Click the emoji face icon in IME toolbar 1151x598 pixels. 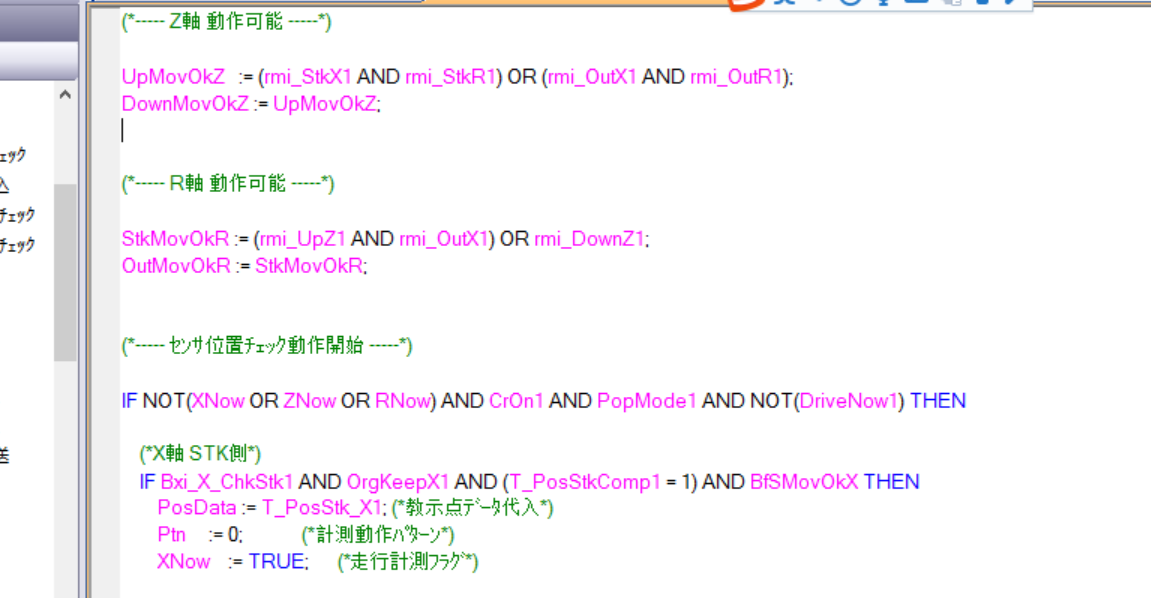pos(850,3)
